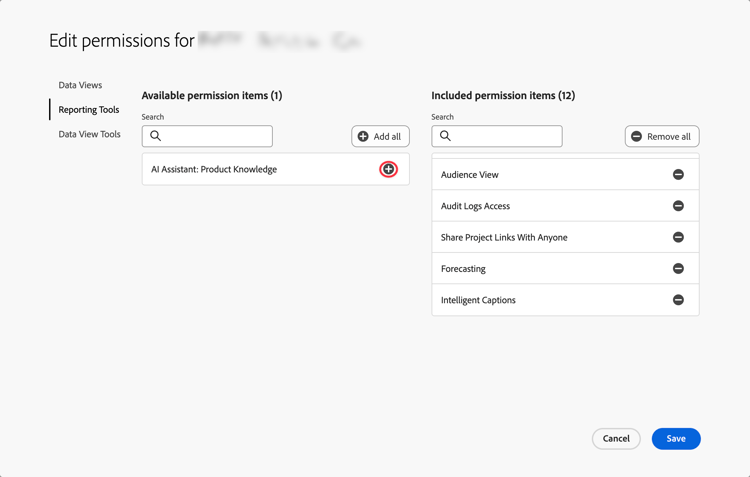Add AI Assistant: Product Knowledge permission
Viewport: 750px width, 477px height.
tap(388, 169)
